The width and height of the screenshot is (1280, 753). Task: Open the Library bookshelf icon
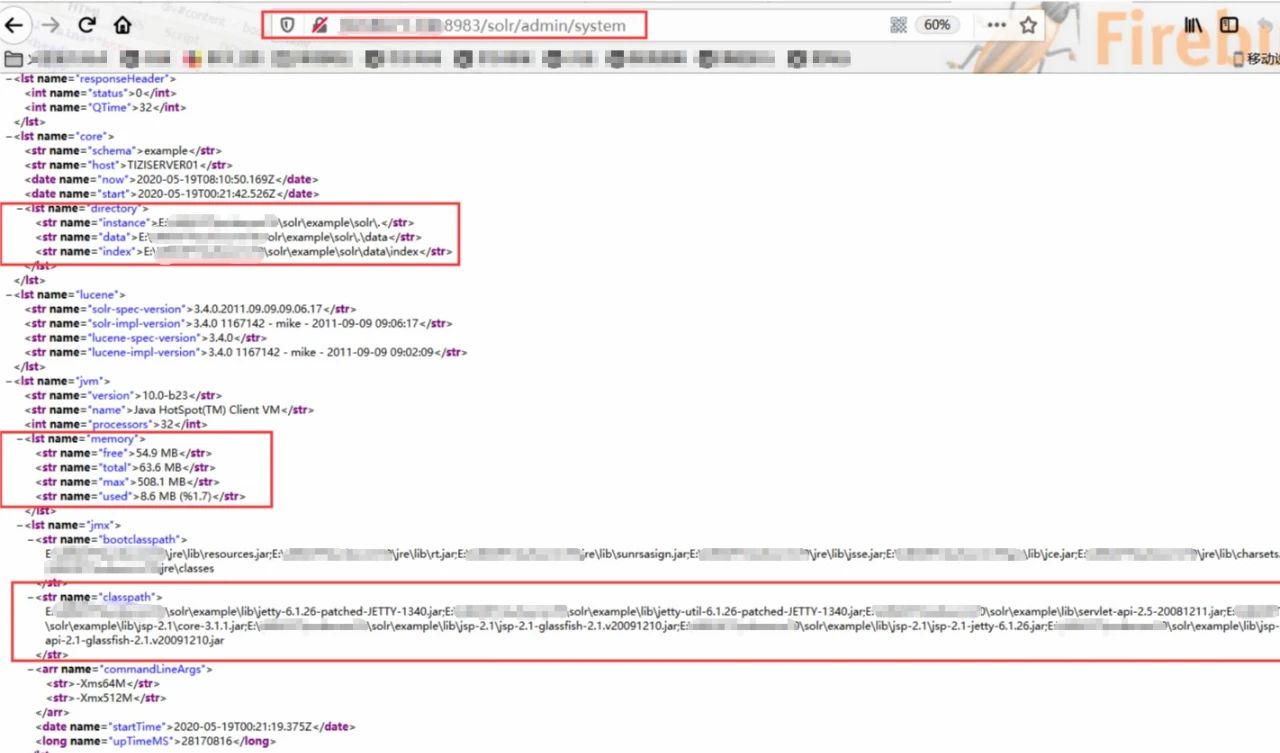(1194, 25)
